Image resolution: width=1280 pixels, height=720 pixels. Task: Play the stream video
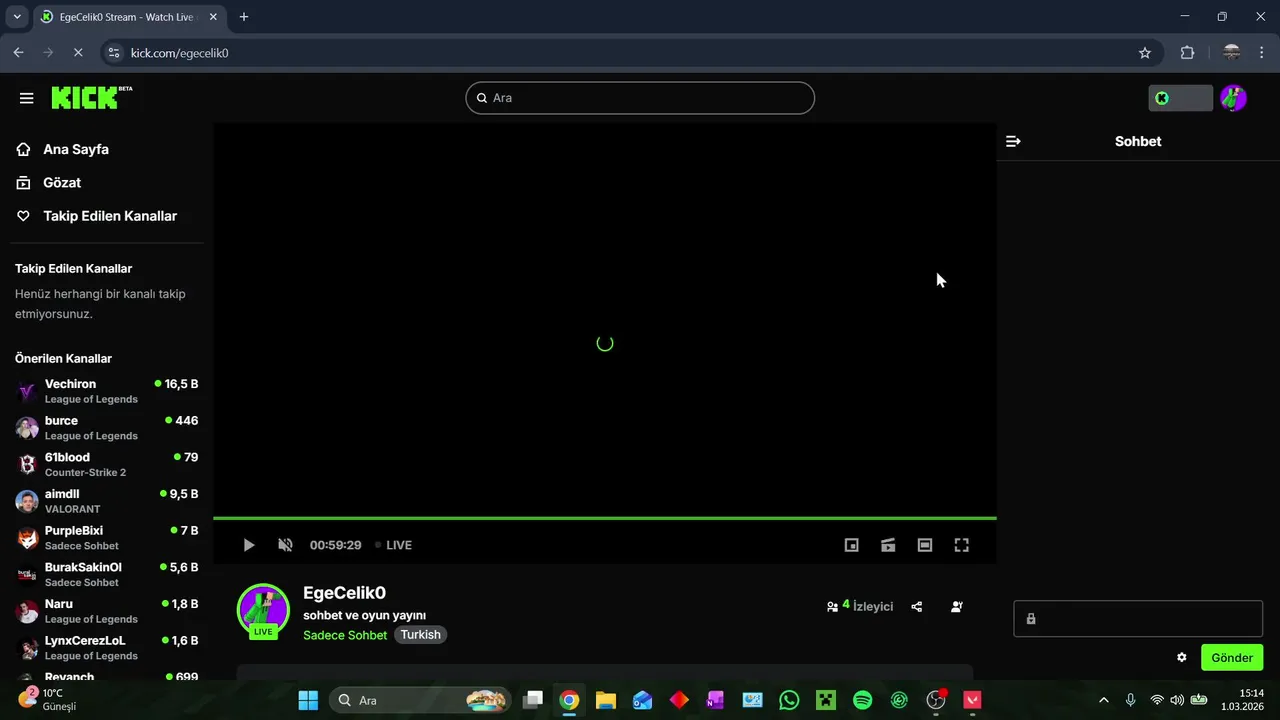249,545
